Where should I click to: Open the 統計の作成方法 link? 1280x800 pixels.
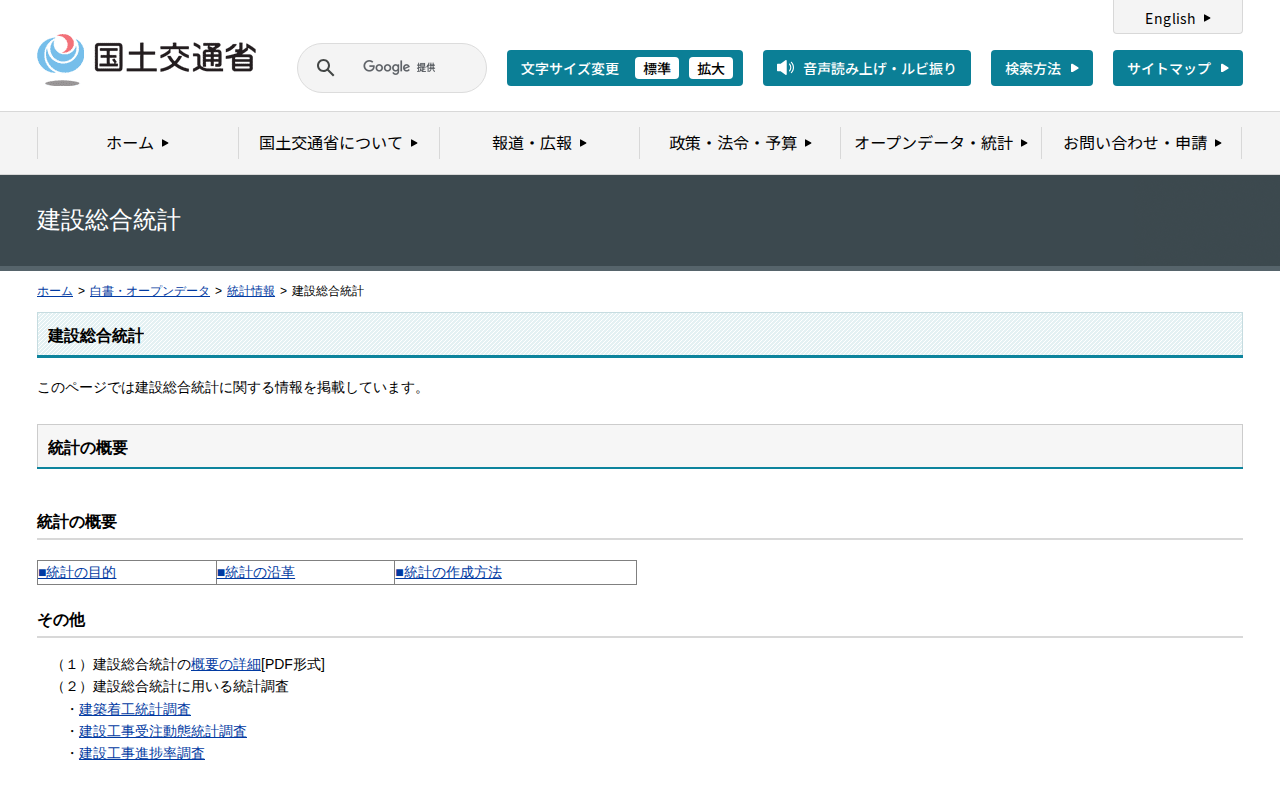[x=449, y=573]
